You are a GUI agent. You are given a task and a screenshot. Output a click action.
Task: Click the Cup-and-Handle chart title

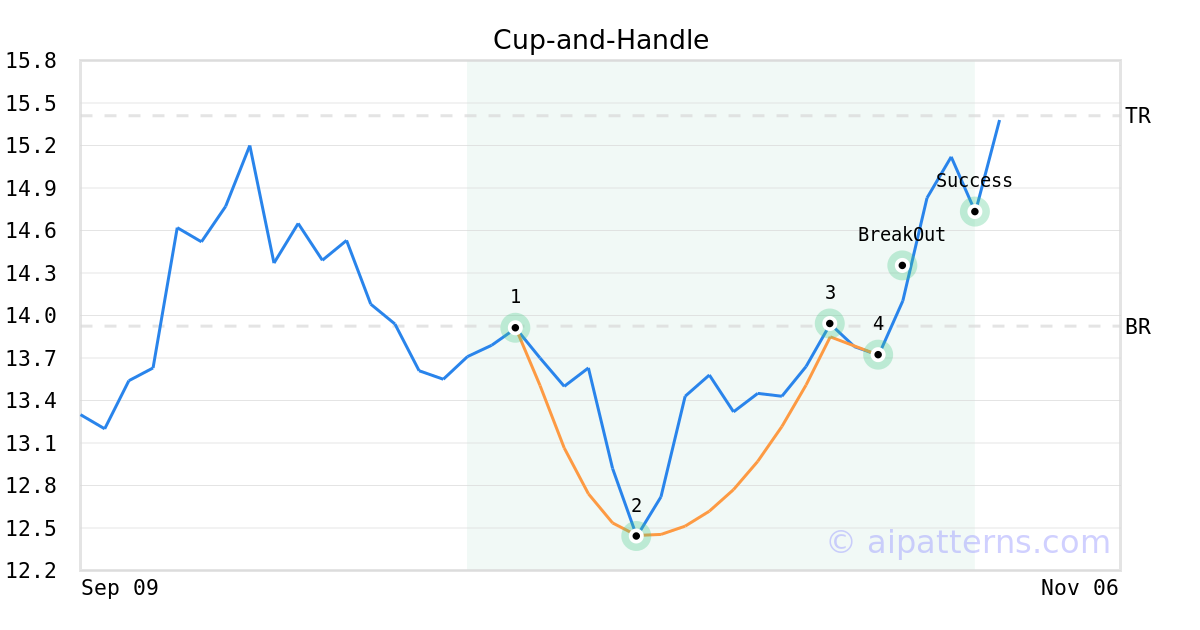click(601, 40)
